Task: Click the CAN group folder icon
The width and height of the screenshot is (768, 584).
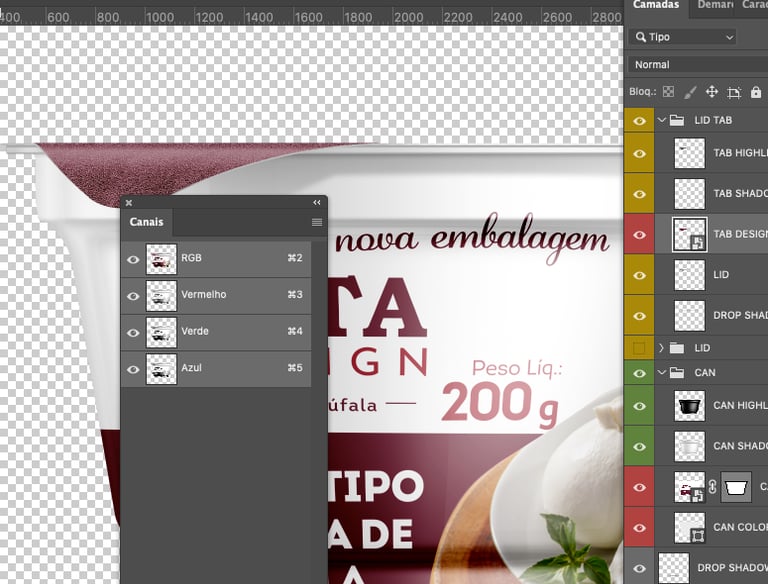Action: click(677, 372)
